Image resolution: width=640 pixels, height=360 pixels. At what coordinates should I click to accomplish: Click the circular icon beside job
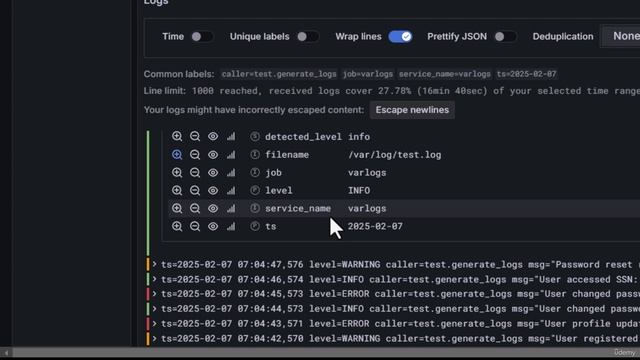pyautogui.click(x=255, y=172)
